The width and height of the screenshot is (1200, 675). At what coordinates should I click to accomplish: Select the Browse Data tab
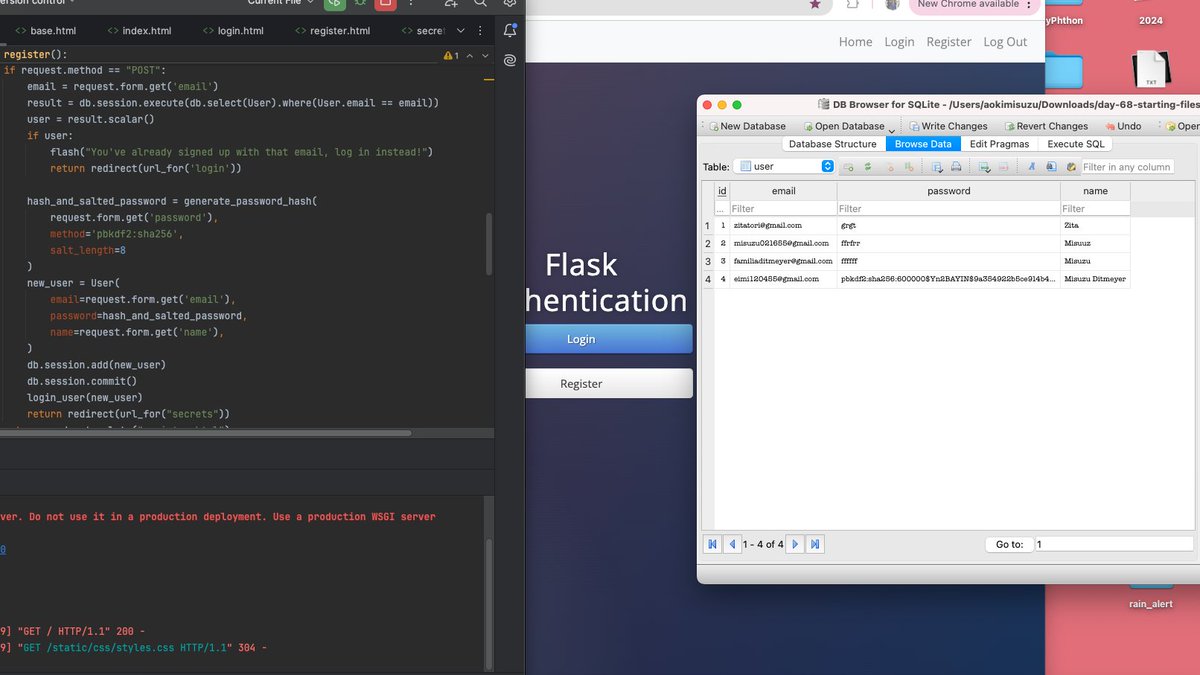coord(923,144)
